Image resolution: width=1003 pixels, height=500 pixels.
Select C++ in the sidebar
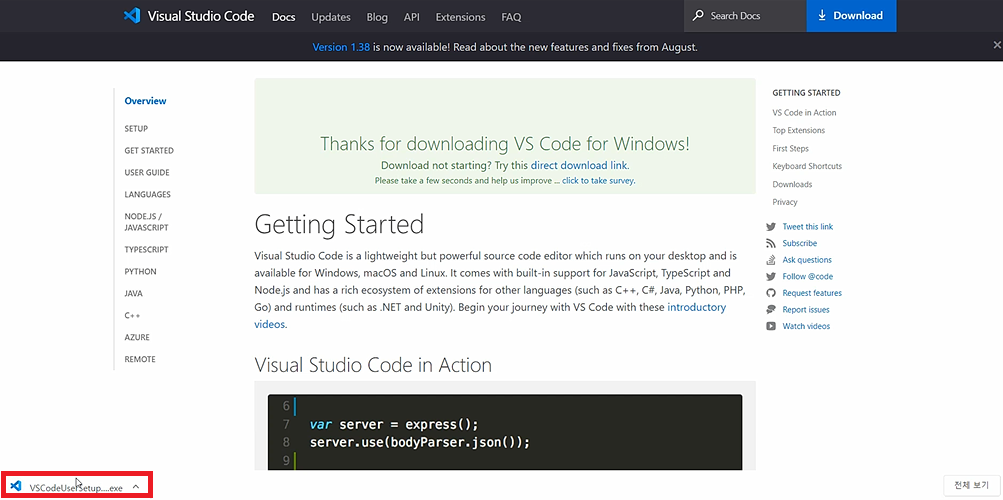pos(132,315)
